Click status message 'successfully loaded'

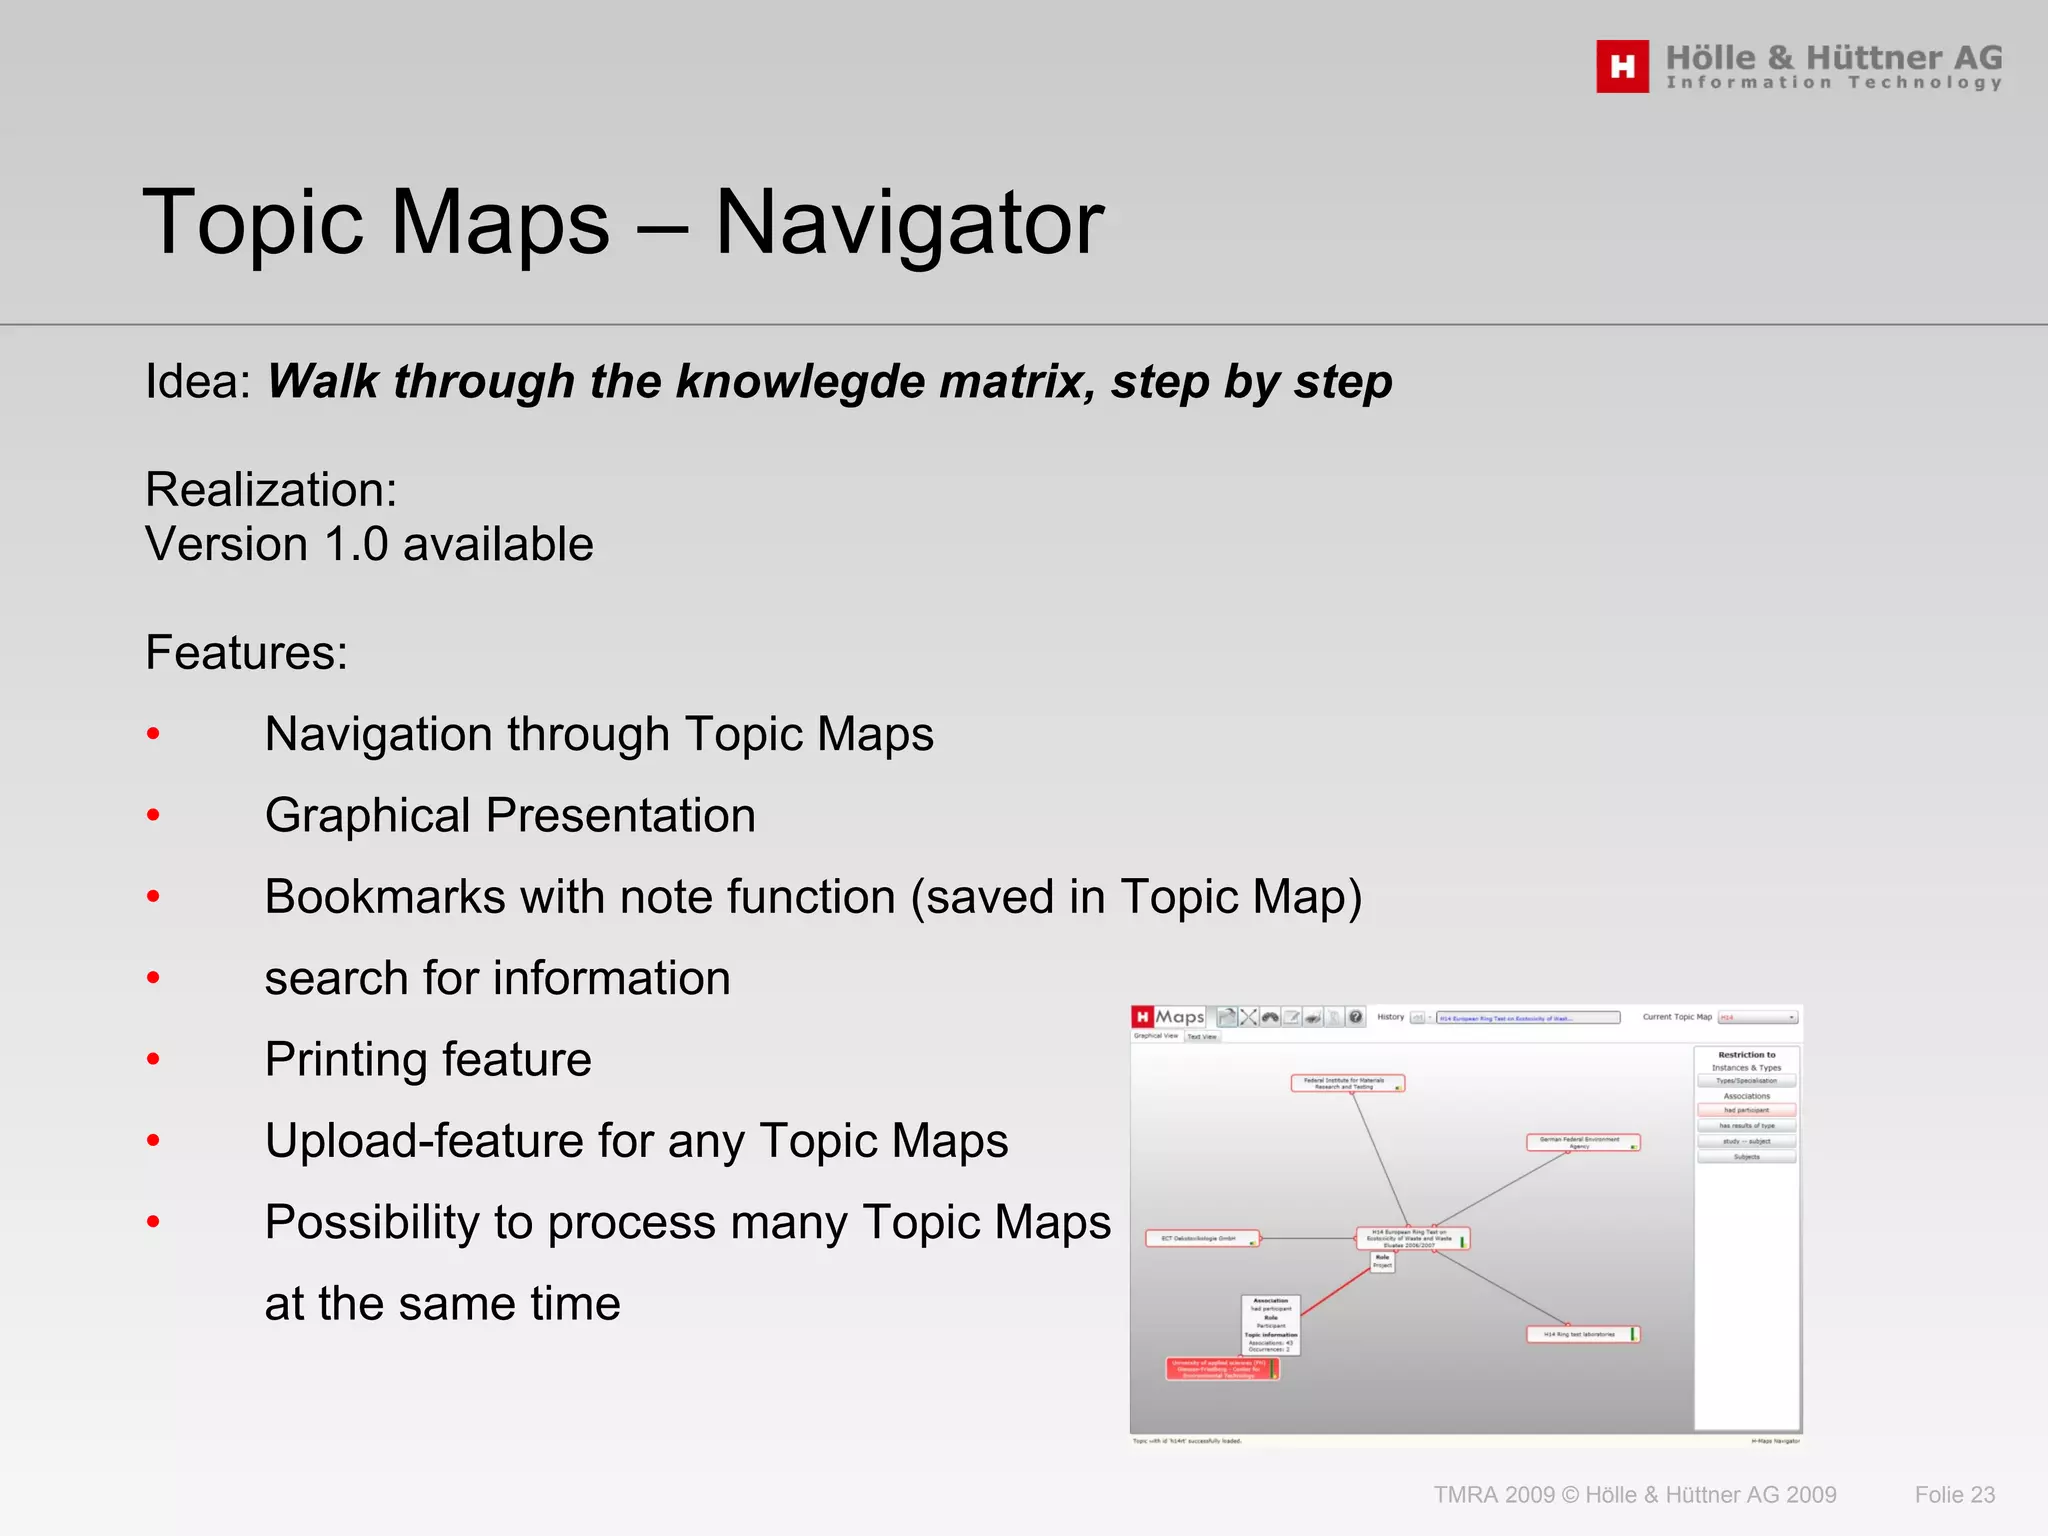(1215, 1441)
